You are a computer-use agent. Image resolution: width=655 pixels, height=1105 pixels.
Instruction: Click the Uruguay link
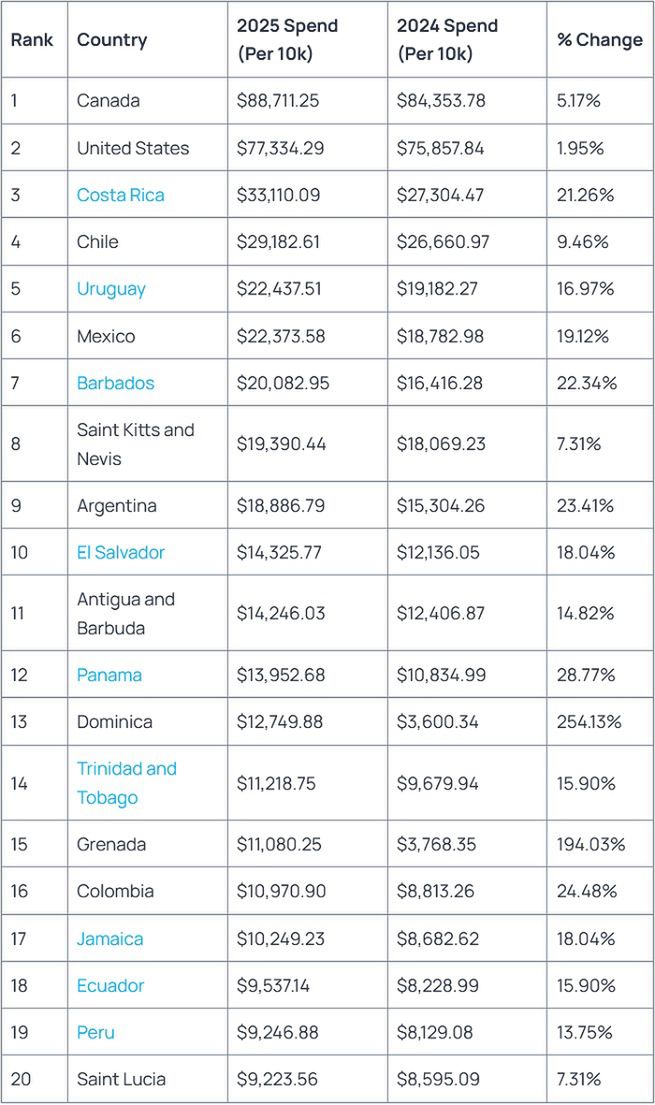[111, 289]
